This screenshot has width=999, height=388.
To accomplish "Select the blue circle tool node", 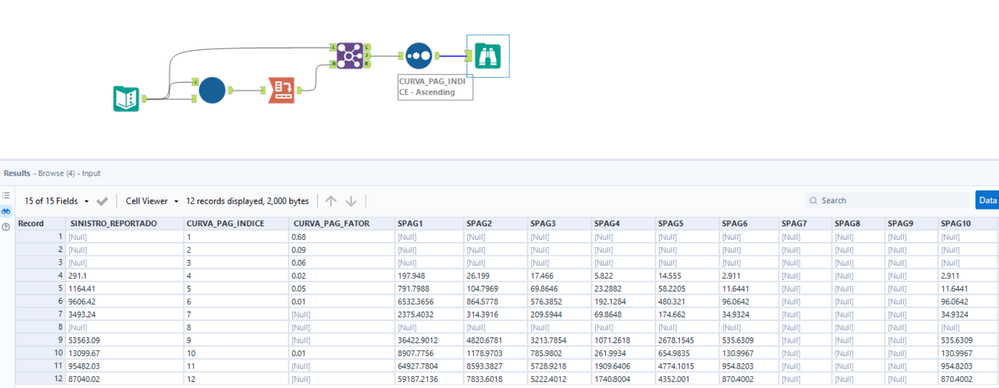I will (x=212, y=90).
